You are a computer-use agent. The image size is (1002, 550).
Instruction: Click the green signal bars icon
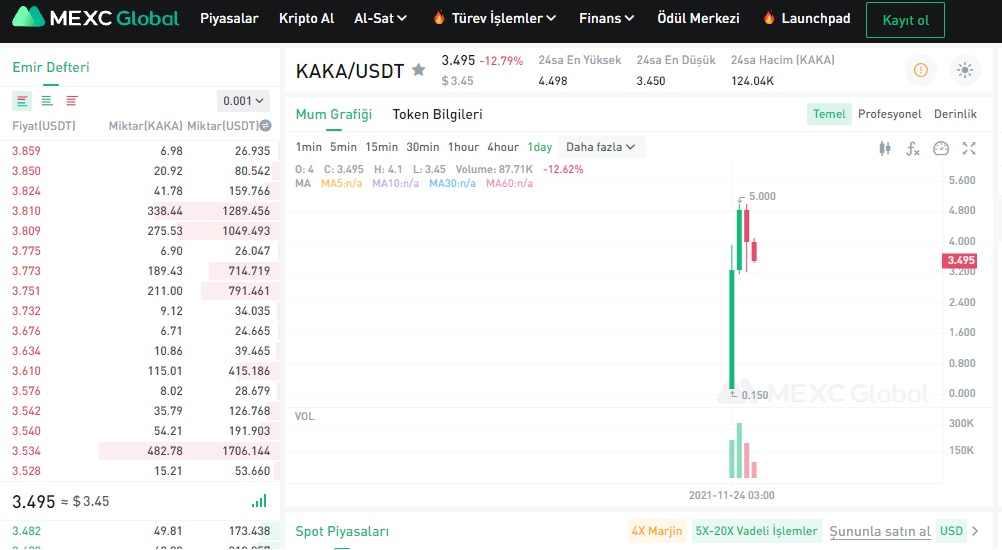259,501
